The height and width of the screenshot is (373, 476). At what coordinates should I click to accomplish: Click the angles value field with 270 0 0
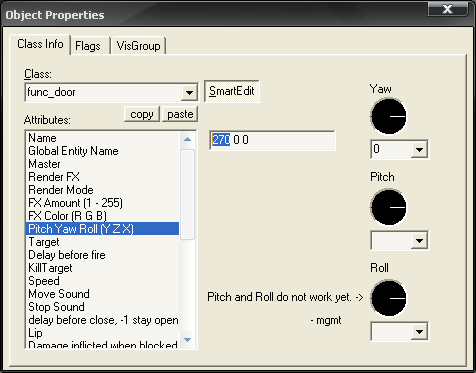pyautogui.click(x=272, y=140)
